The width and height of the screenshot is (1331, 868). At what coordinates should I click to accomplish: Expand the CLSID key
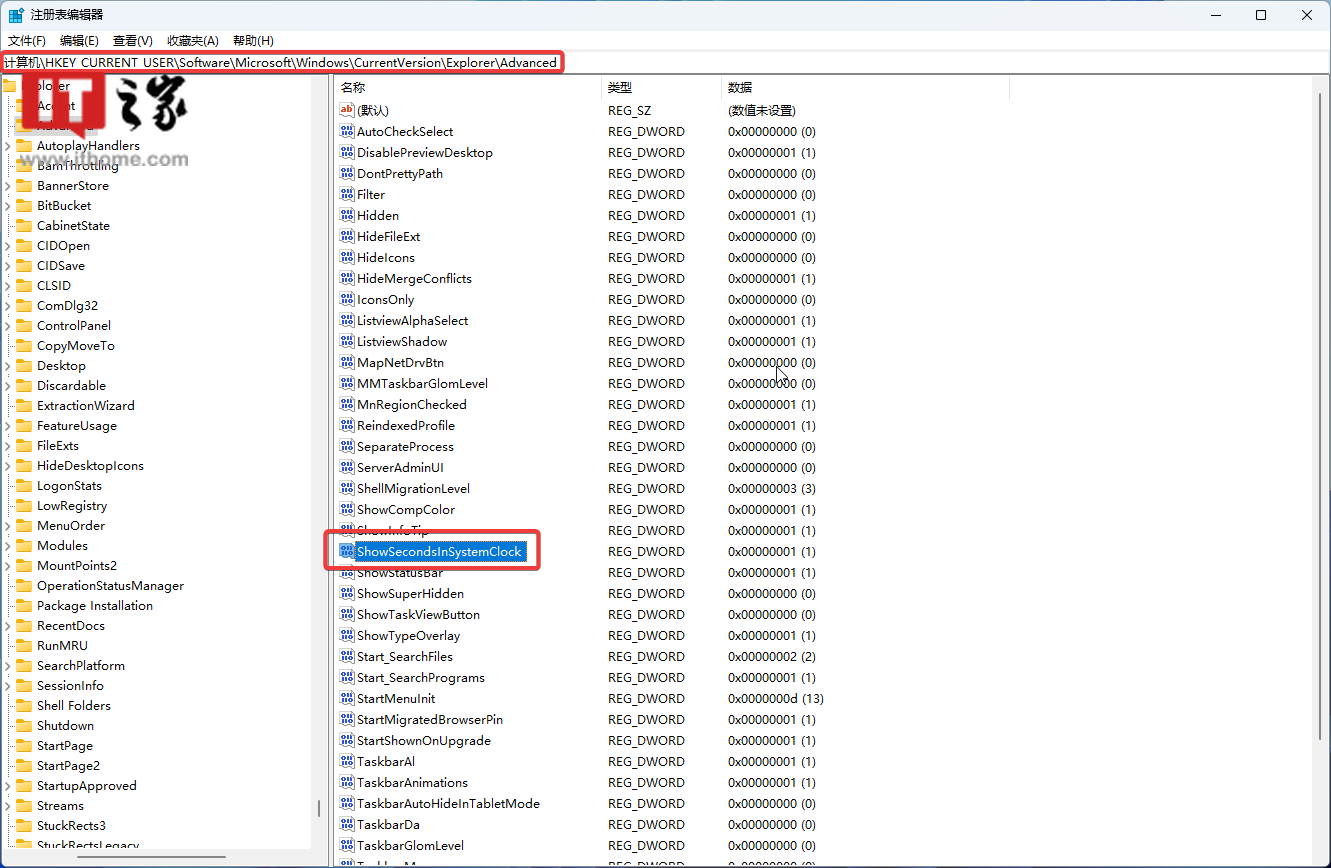(8, 285)
